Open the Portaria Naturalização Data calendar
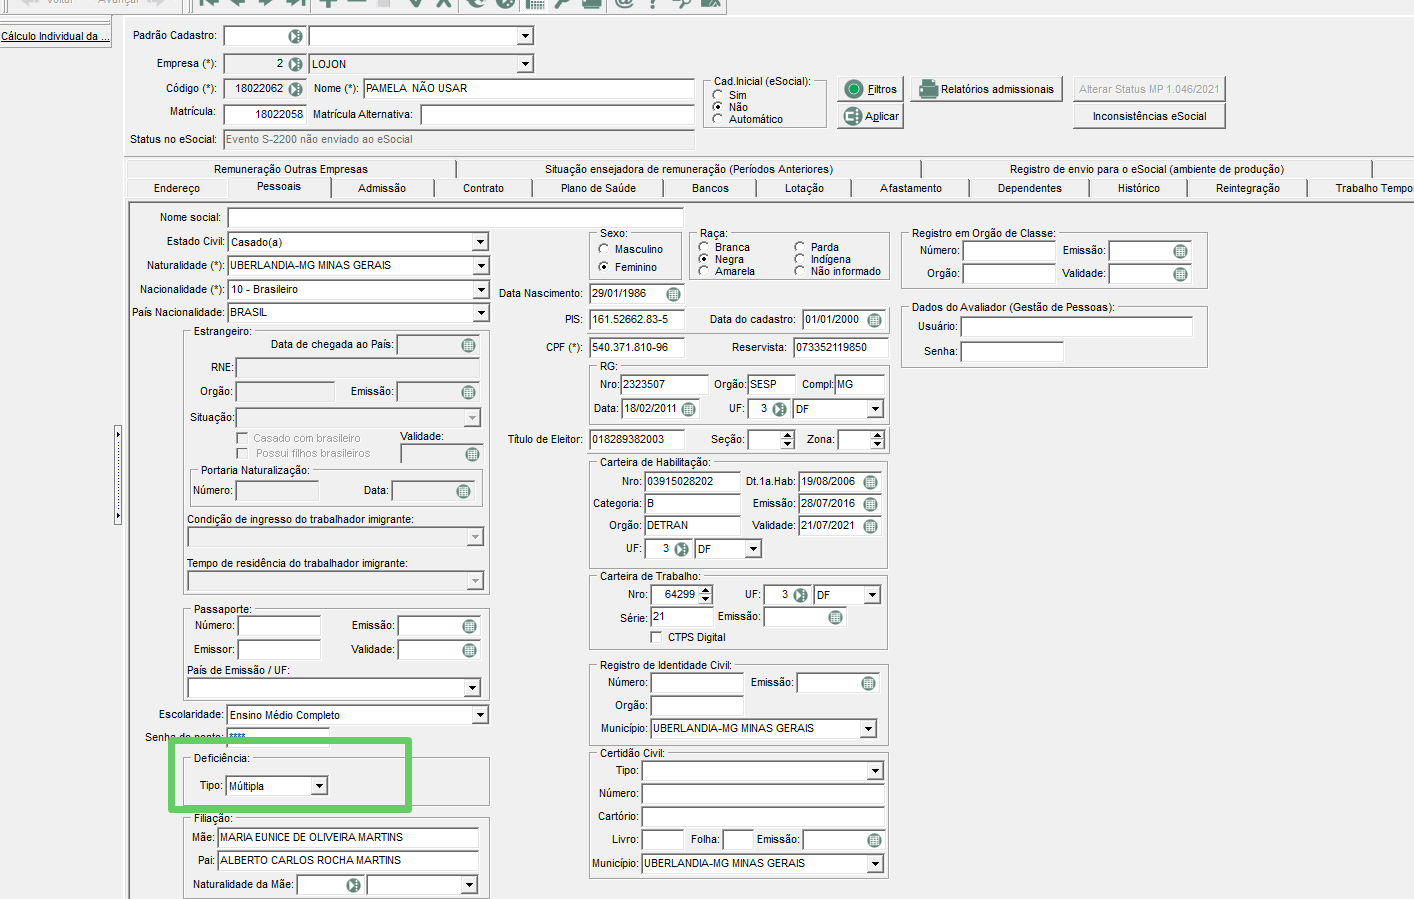The width and height of the screenshot is (1414, 899). [463, 491]
